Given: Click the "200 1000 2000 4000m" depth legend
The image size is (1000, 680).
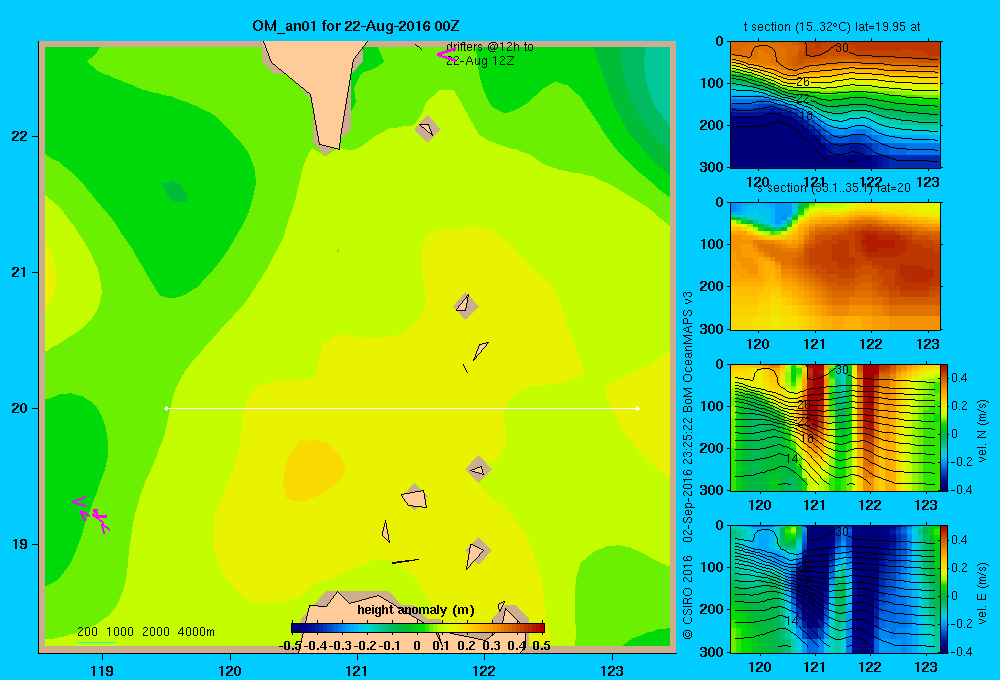Looking at the screenshot, I should 145,632.
